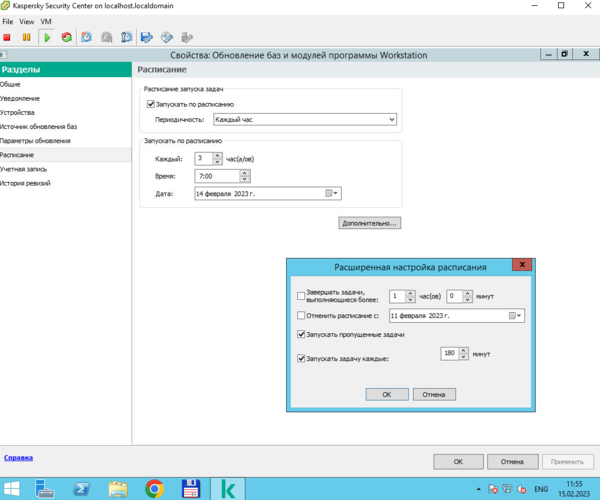Decrease the Каждый hours spinner value
This screenshot has width=600, height=500.
(217, 161)
